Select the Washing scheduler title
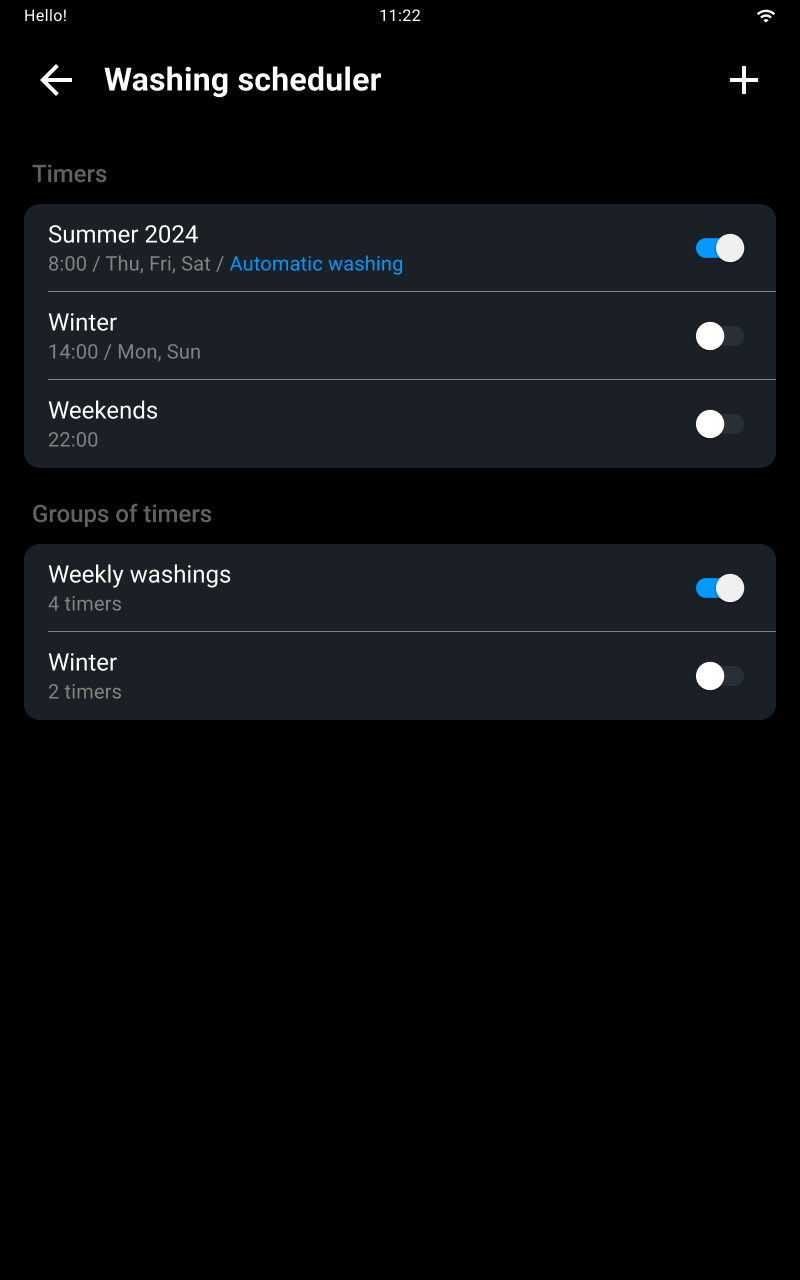 click(x=243, y=80)
